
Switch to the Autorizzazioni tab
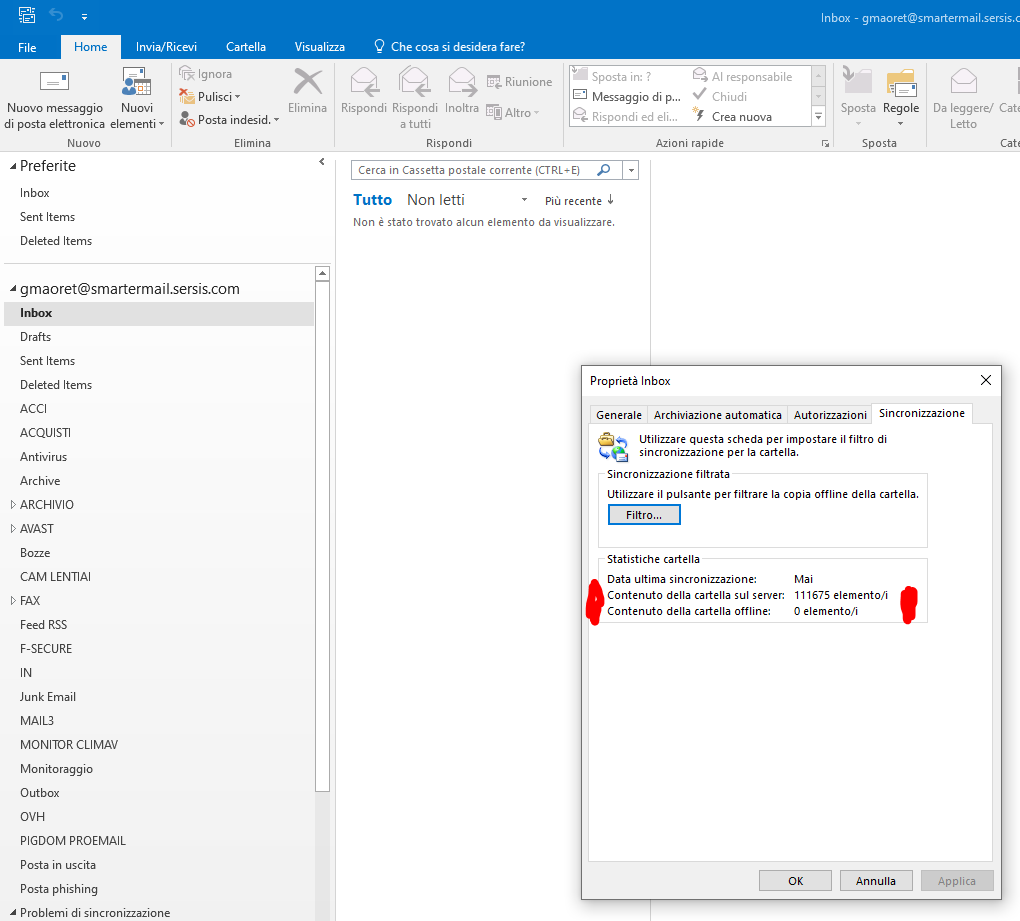tap(830, 414)
